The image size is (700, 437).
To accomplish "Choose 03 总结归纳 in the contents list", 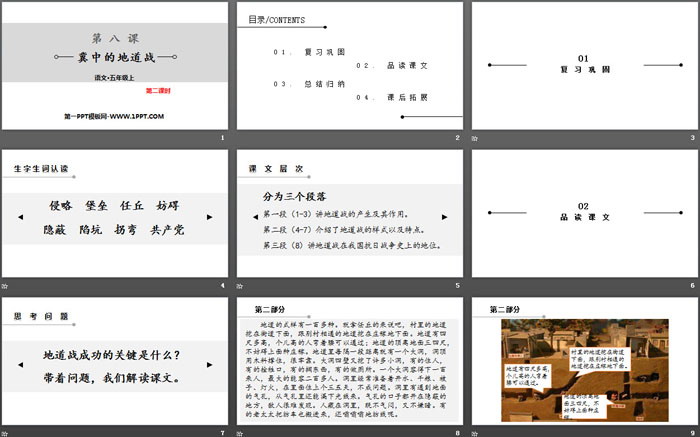I will pyautogui.click(x=297, y=83).
